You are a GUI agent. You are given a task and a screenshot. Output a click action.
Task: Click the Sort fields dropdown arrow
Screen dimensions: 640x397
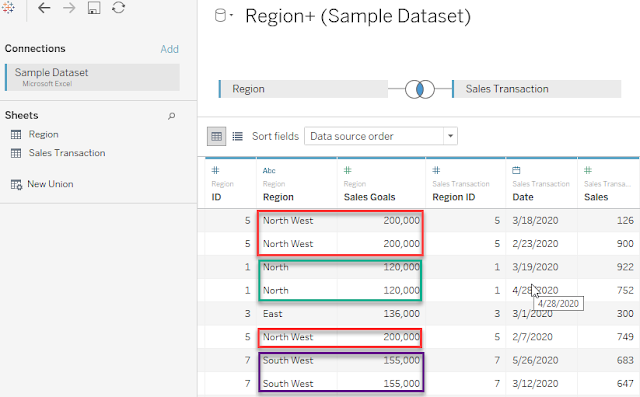click(451, 136)
